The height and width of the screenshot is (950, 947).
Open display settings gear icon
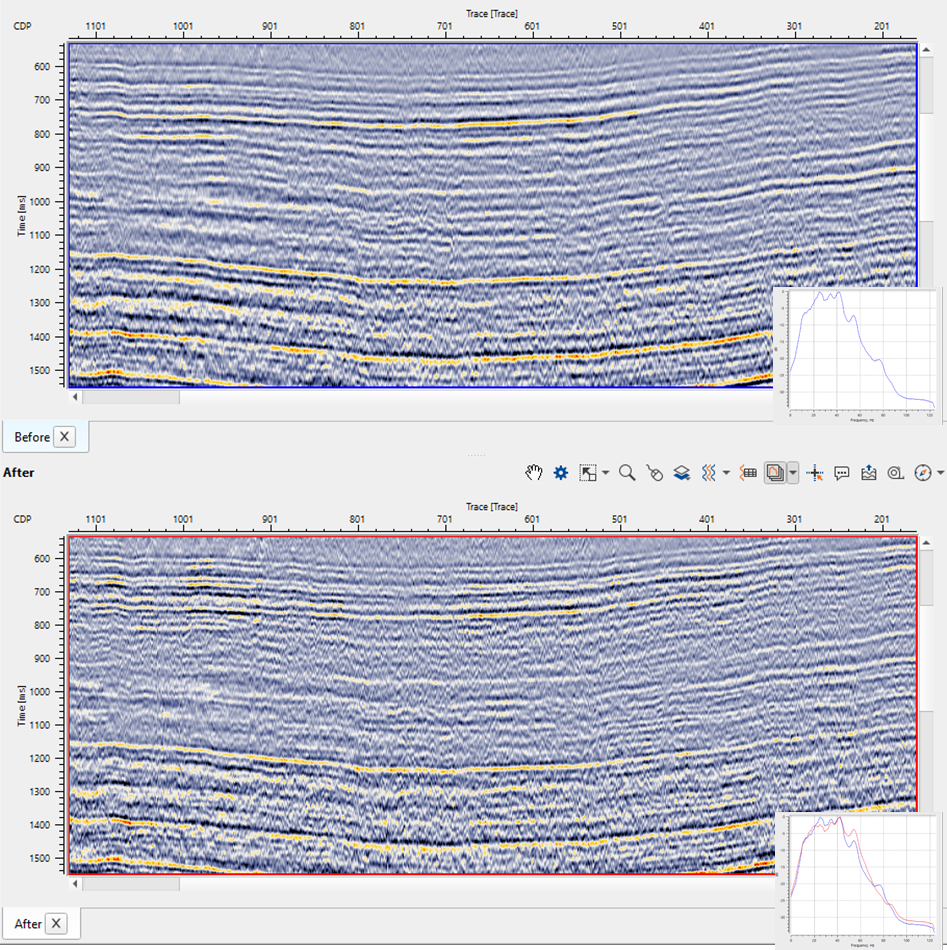coord(561,473)
